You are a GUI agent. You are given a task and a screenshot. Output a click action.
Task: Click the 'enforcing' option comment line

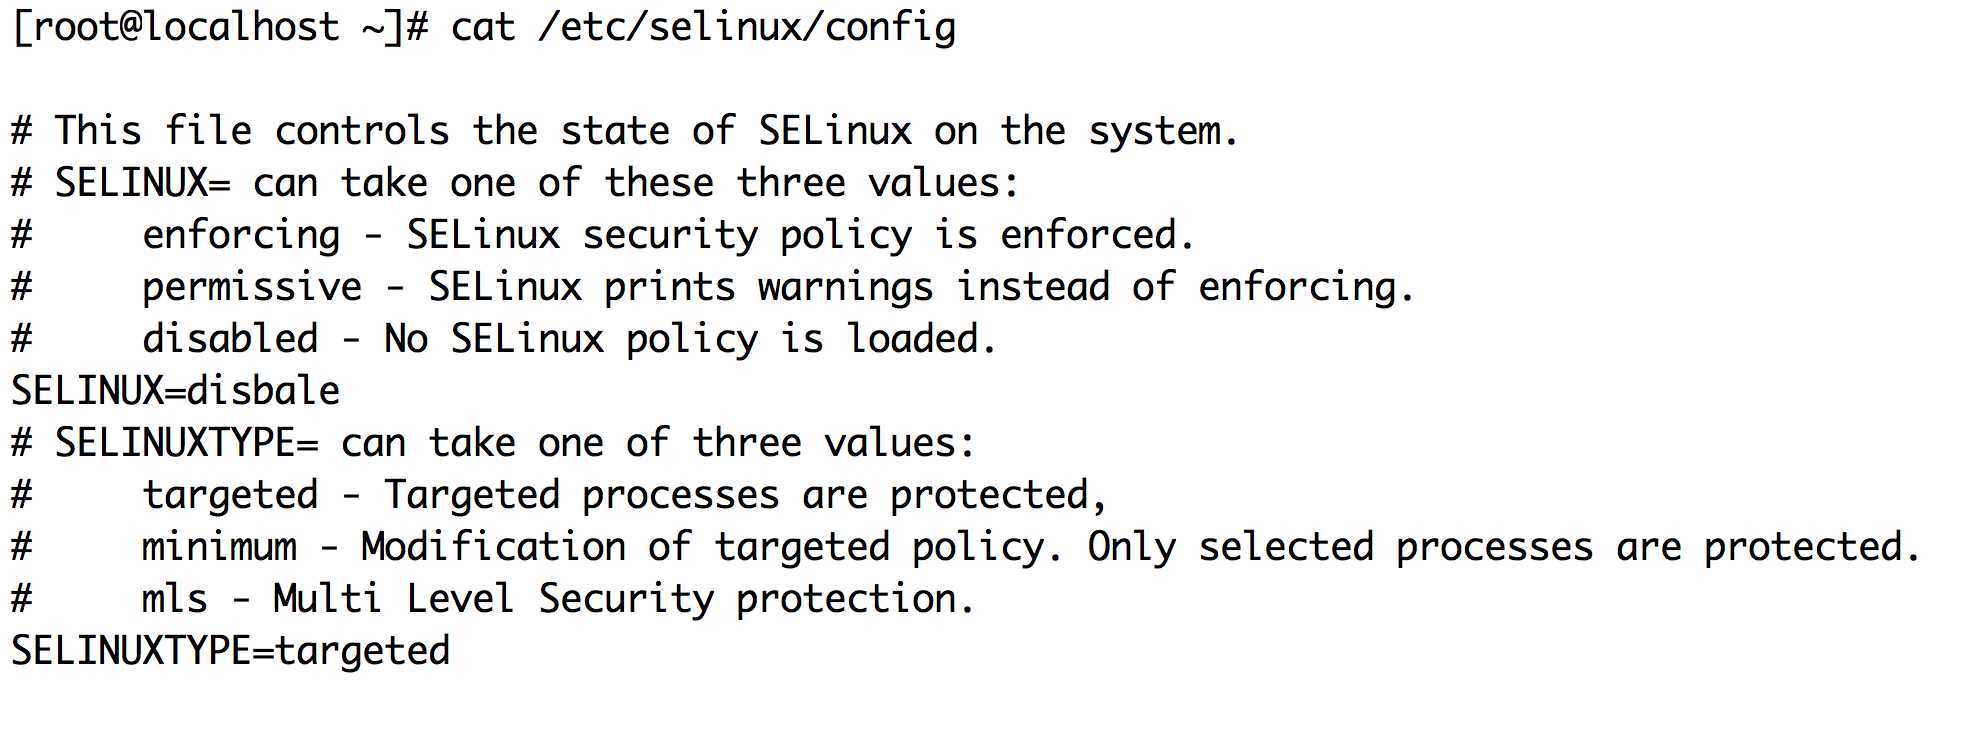pyautogui.click(x=603, y=234)
